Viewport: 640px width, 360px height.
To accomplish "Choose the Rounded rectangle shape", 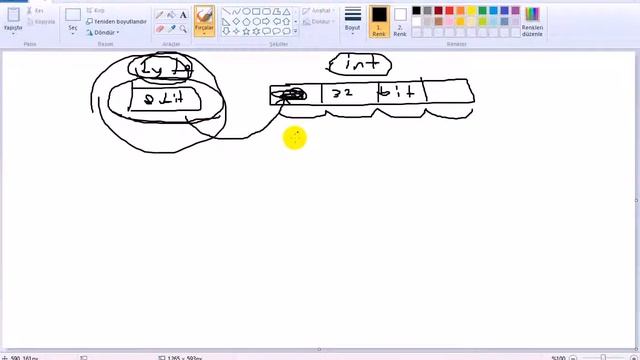I will [266, 12].
